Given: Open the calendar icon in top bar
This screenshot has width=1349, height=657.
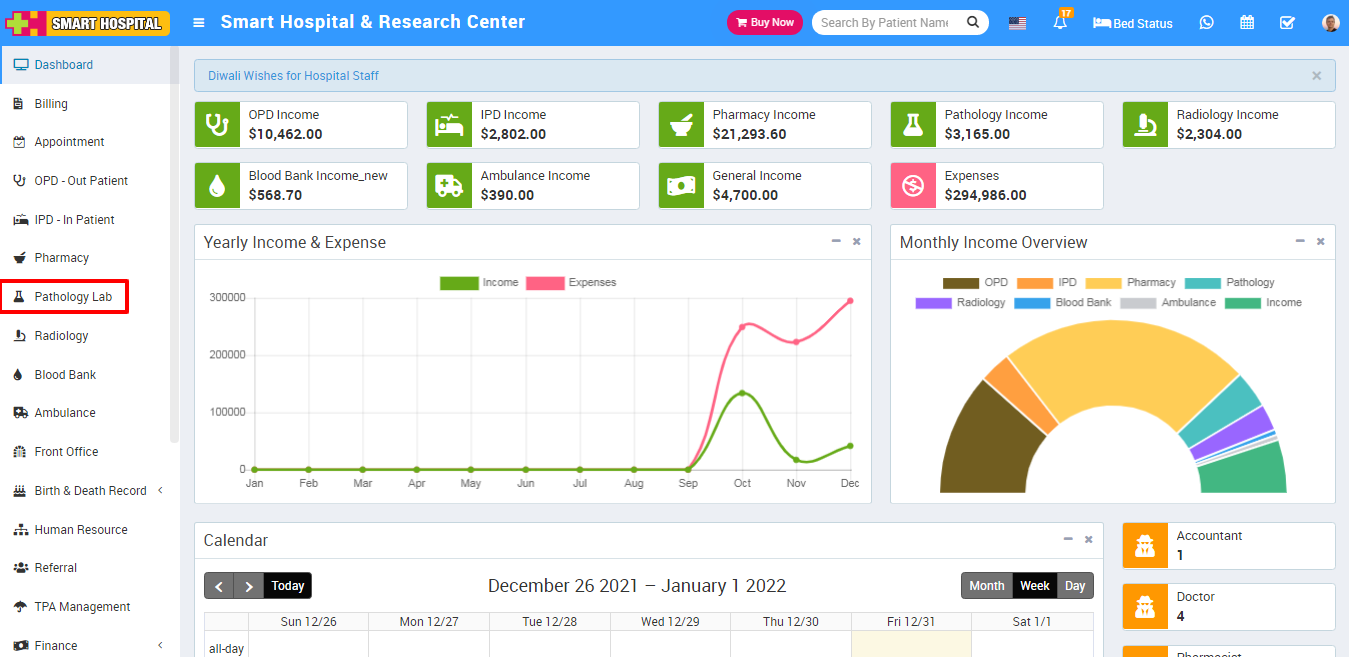Looking at the screenshot, I should pos(1247,23).
